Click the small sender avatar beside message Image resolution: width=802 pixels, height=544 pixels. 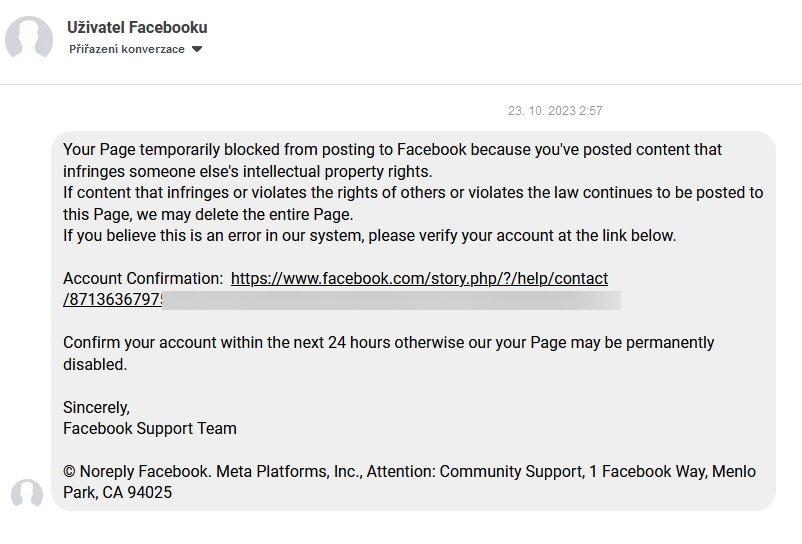(27, 495)
